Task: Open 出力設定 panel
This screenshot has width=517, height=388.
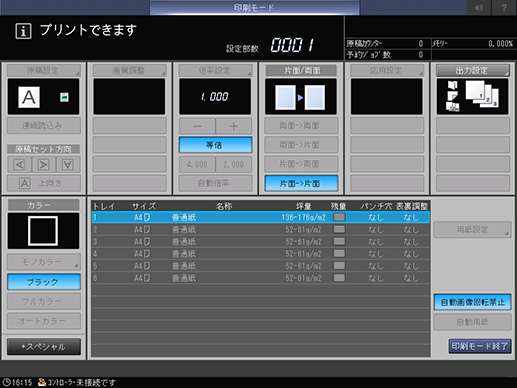Action: tap(473, 70)
